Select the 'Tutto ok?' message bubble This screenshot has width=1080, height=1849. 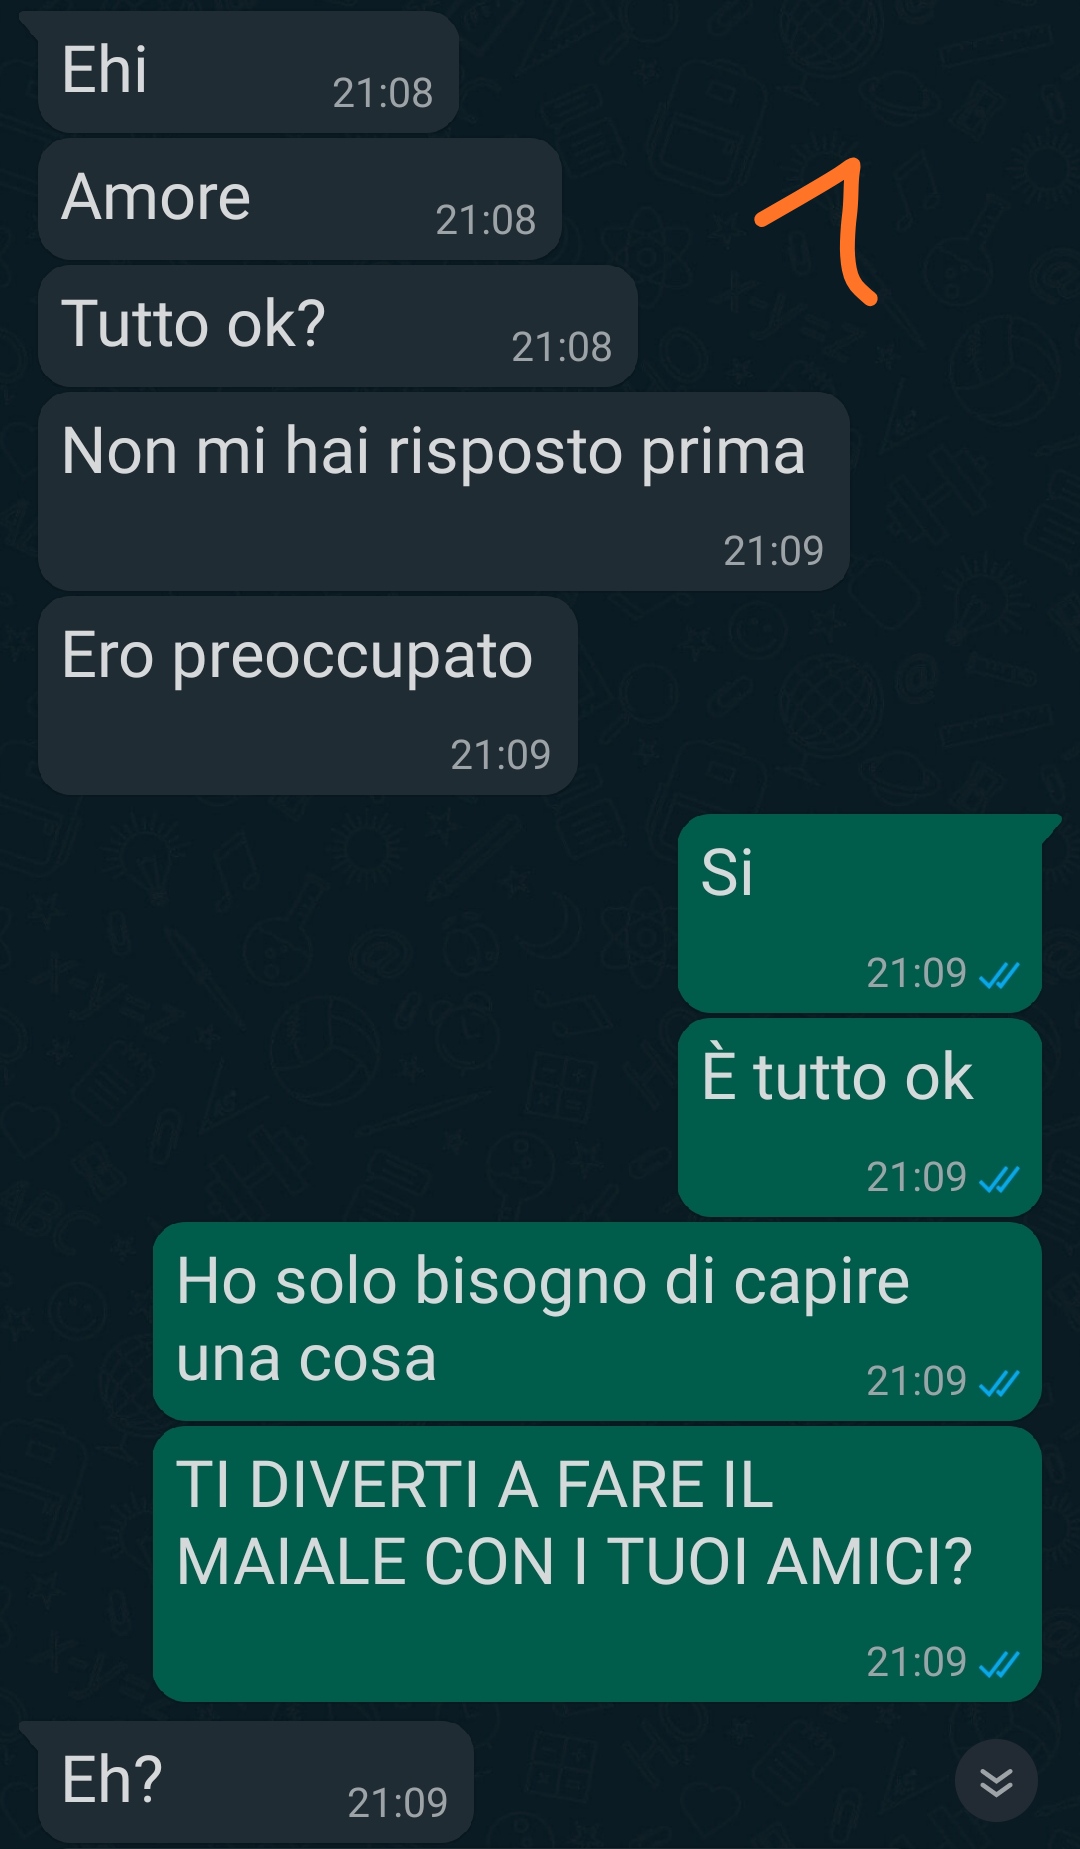[338, 326]
